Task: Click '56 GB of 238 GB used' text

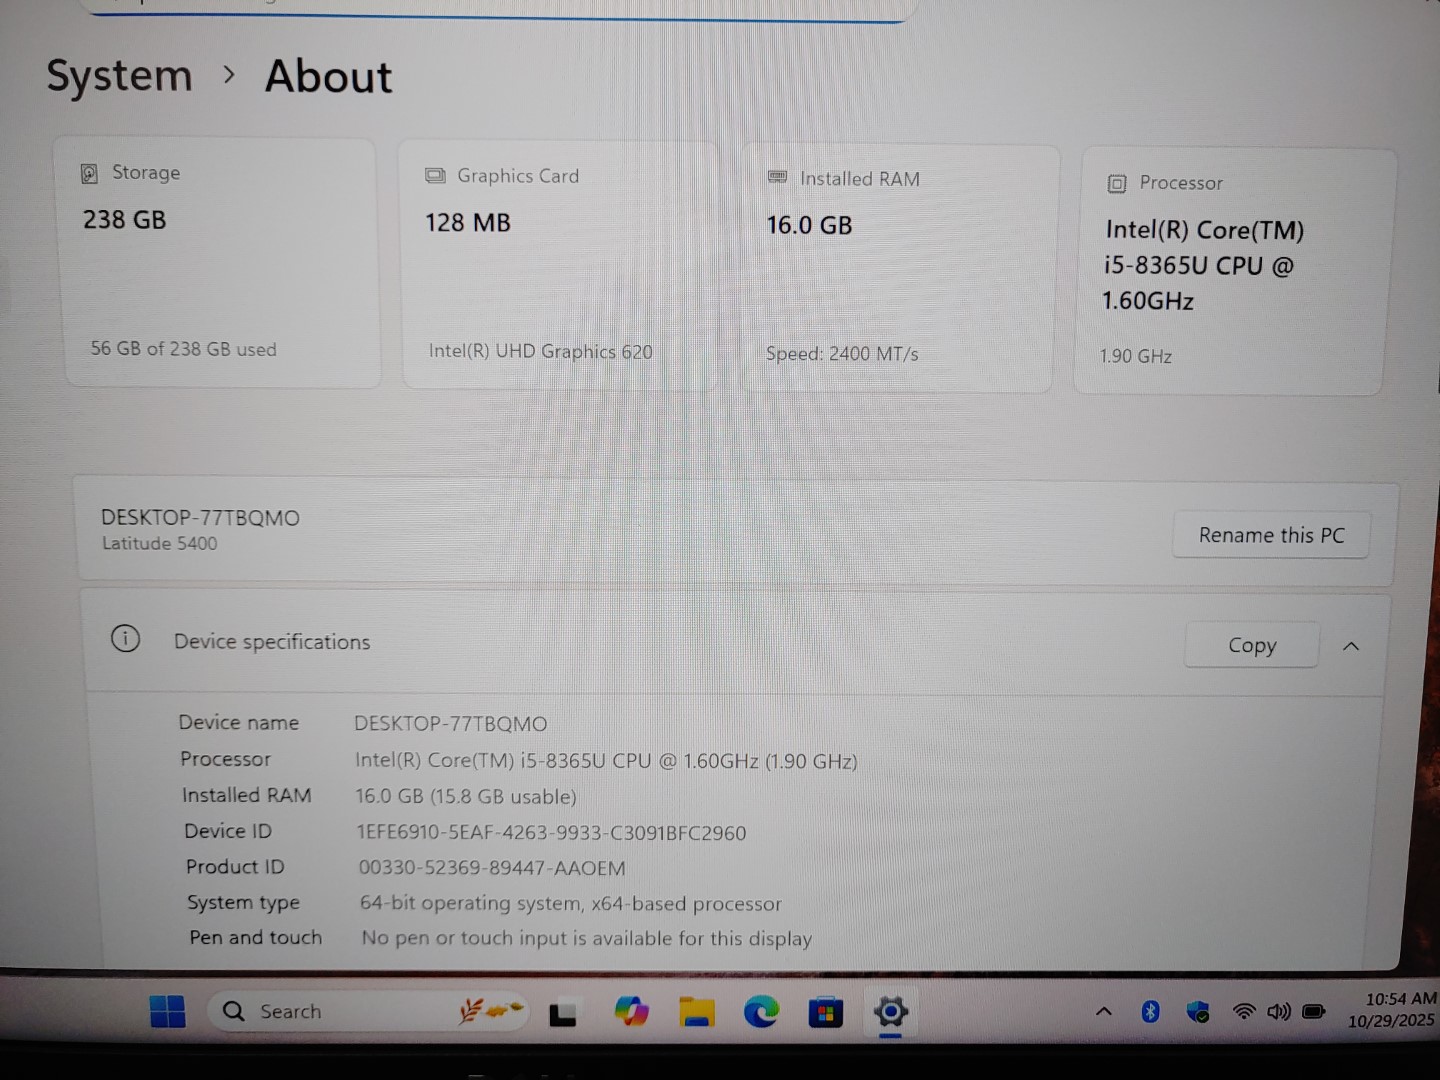Action: 183,349
